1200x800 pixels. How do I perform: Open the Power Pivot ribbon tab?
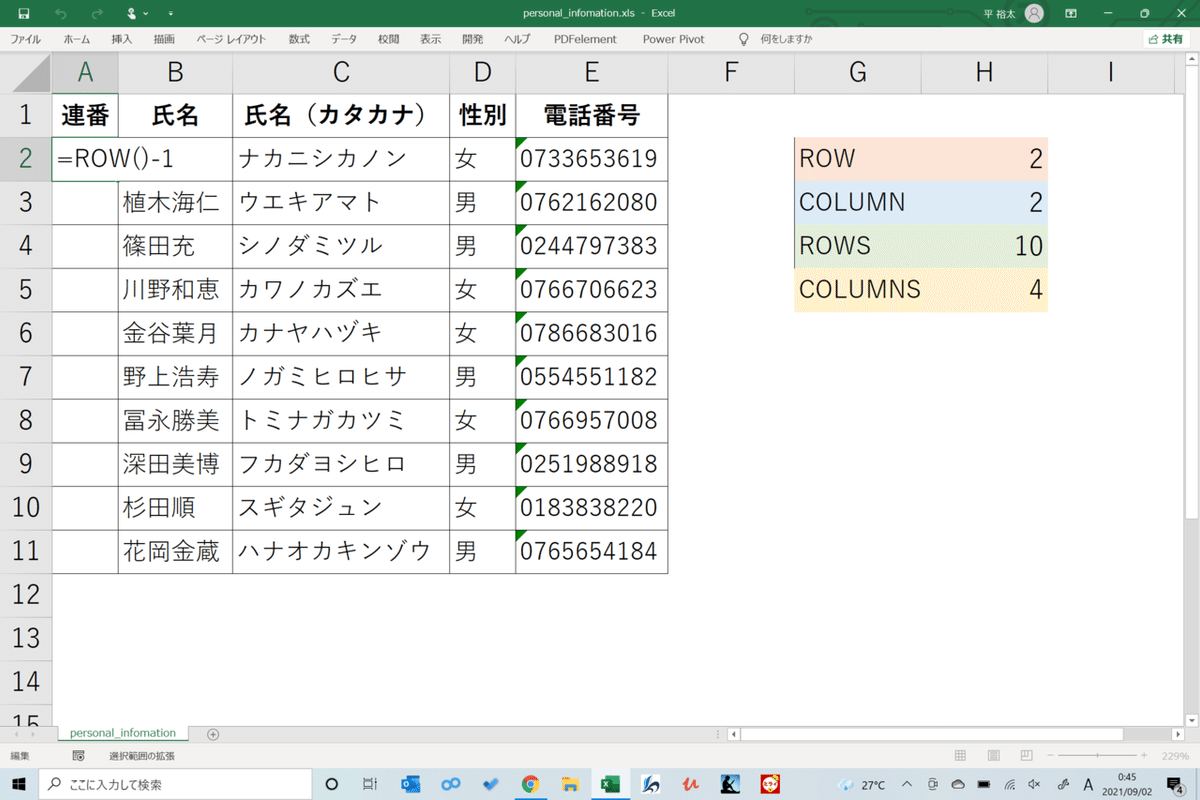[x=673, y=39]
